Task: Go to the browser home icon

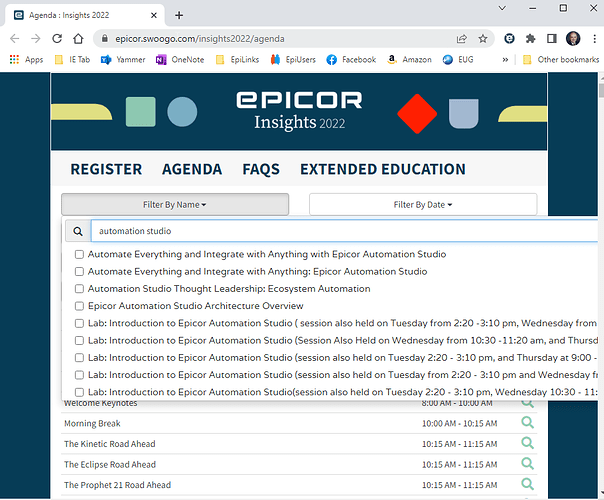Action: 78,39
